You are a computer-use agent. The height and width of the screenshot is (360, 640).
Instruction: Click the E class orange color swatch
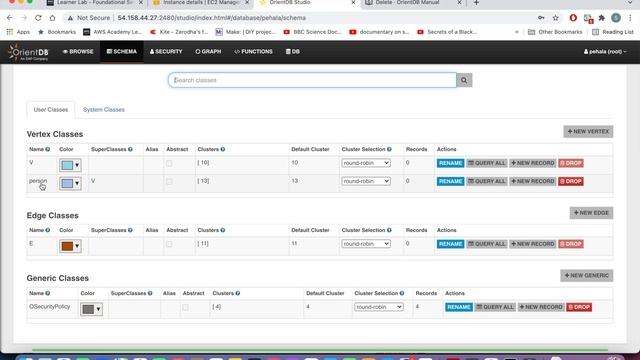(67, 246)
